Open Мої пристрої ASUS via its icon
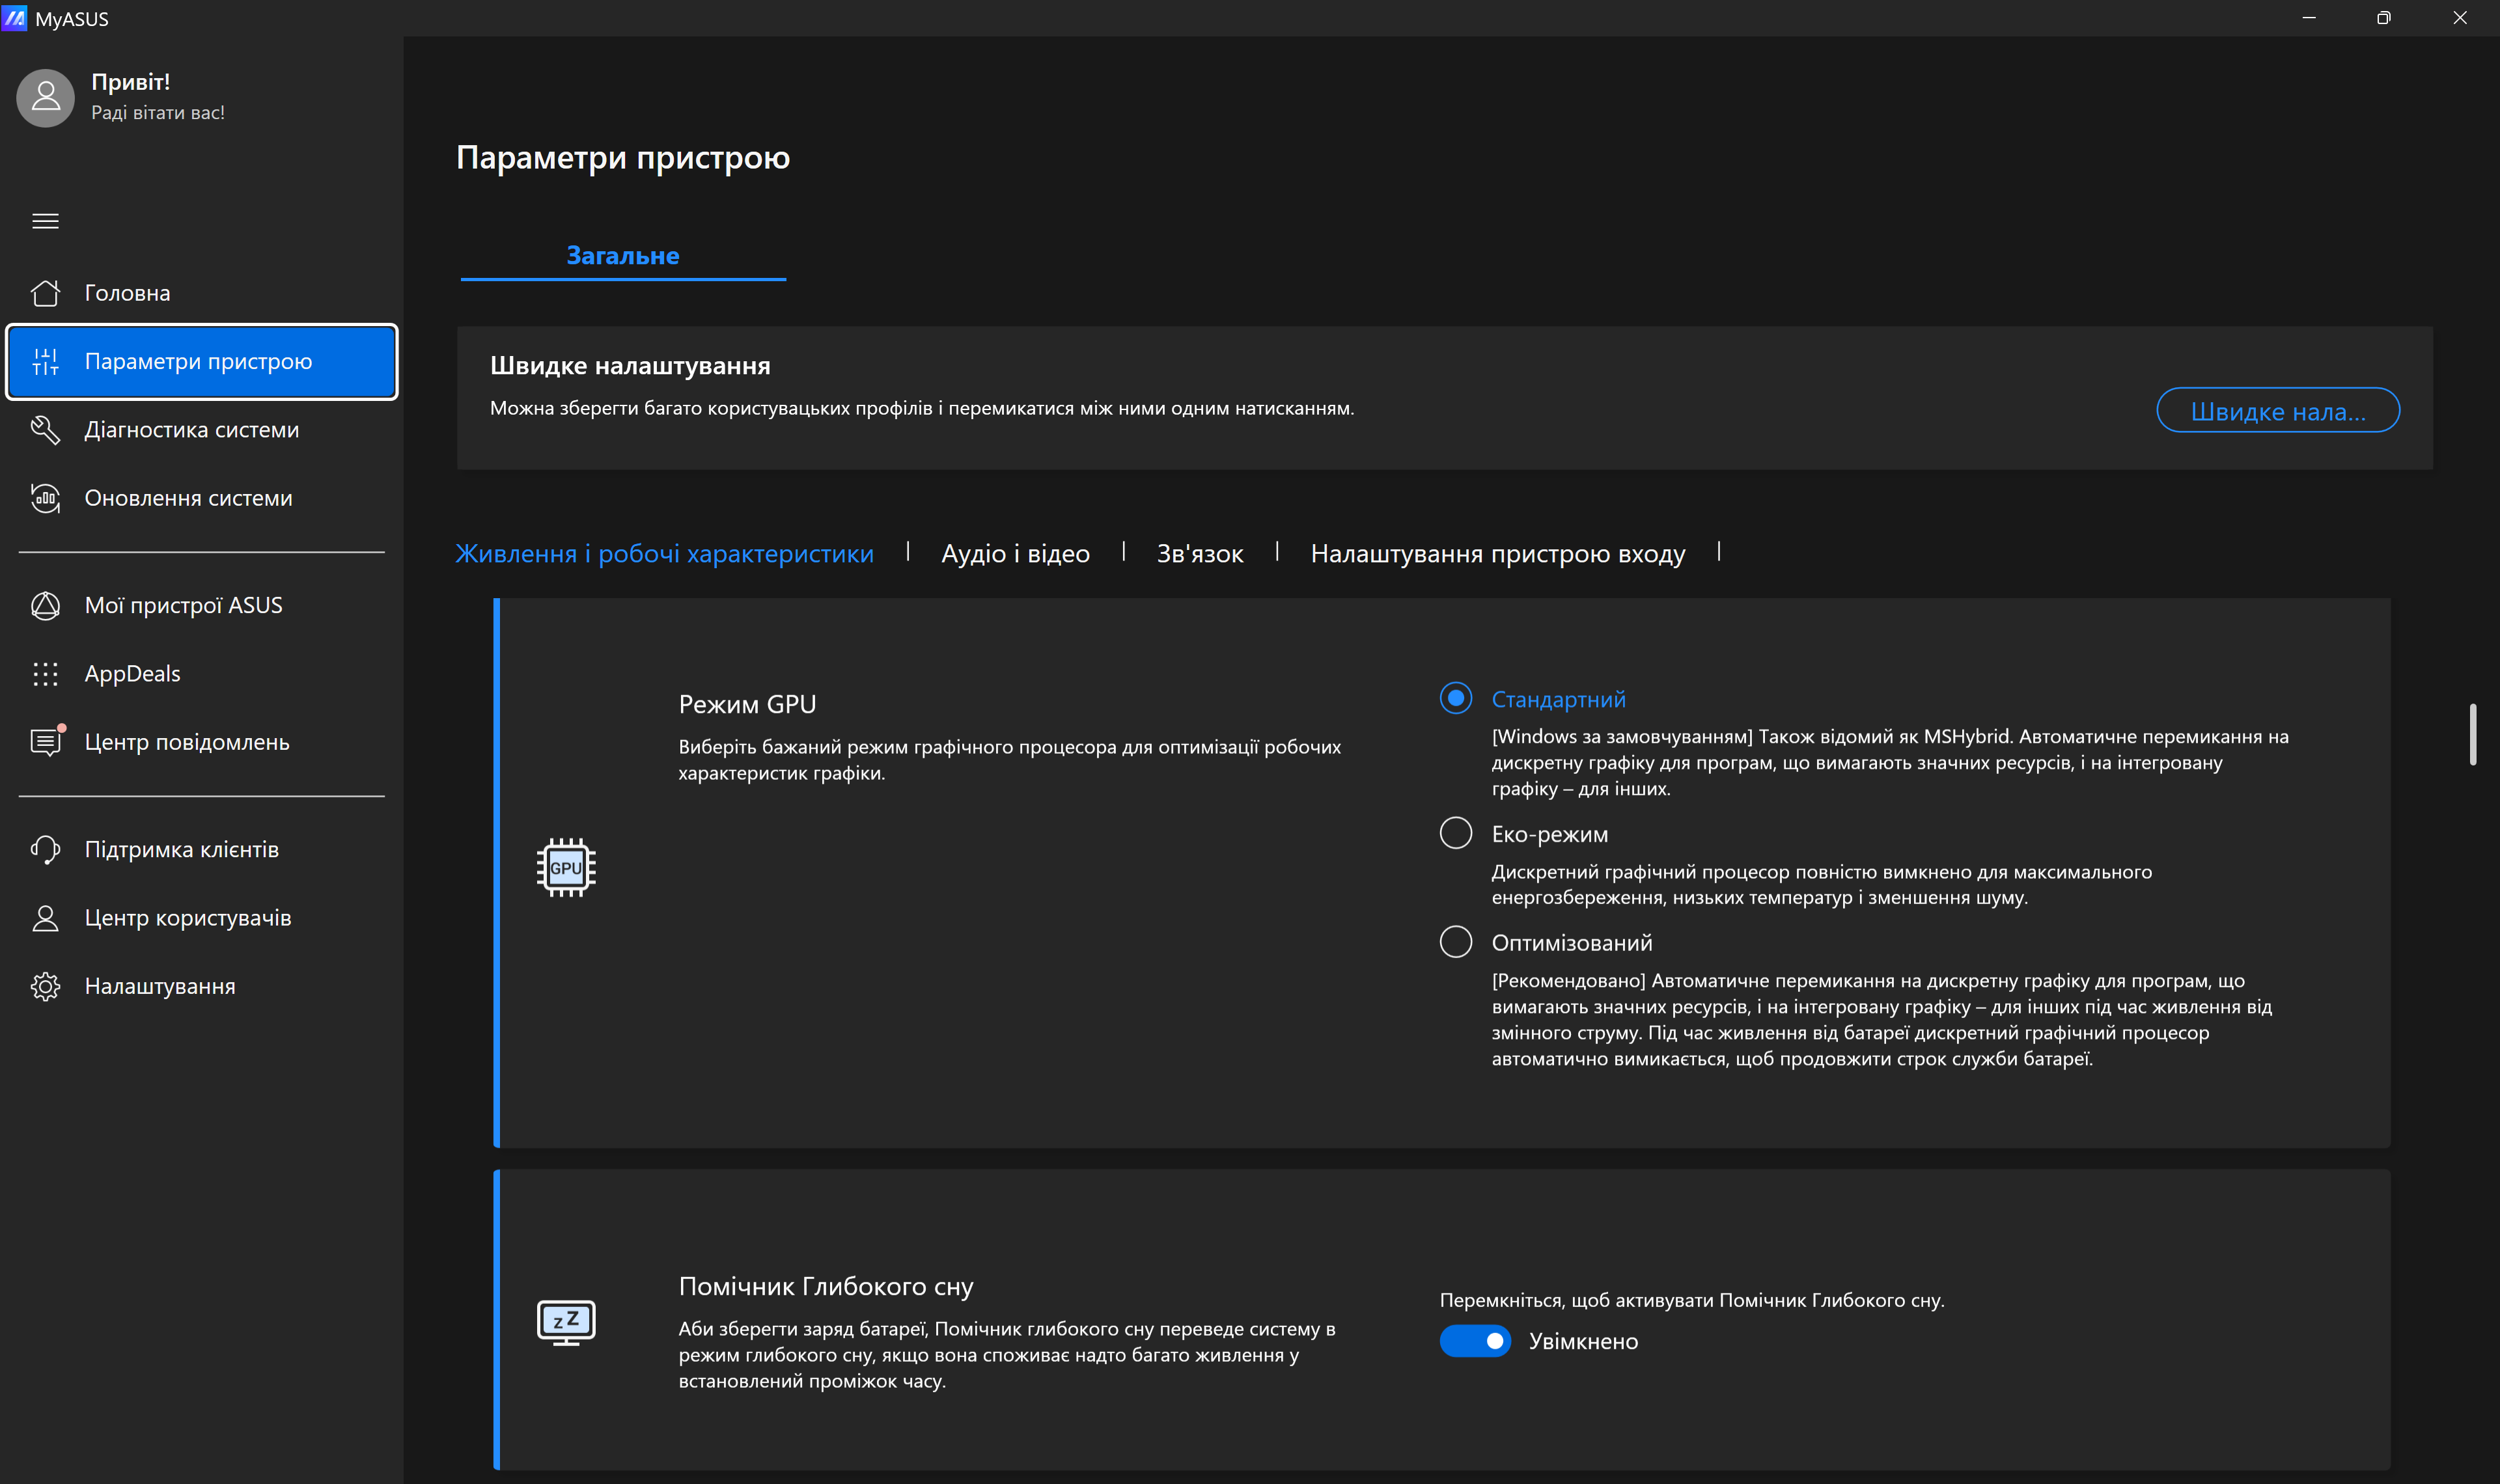 click(x=45, y=606)
